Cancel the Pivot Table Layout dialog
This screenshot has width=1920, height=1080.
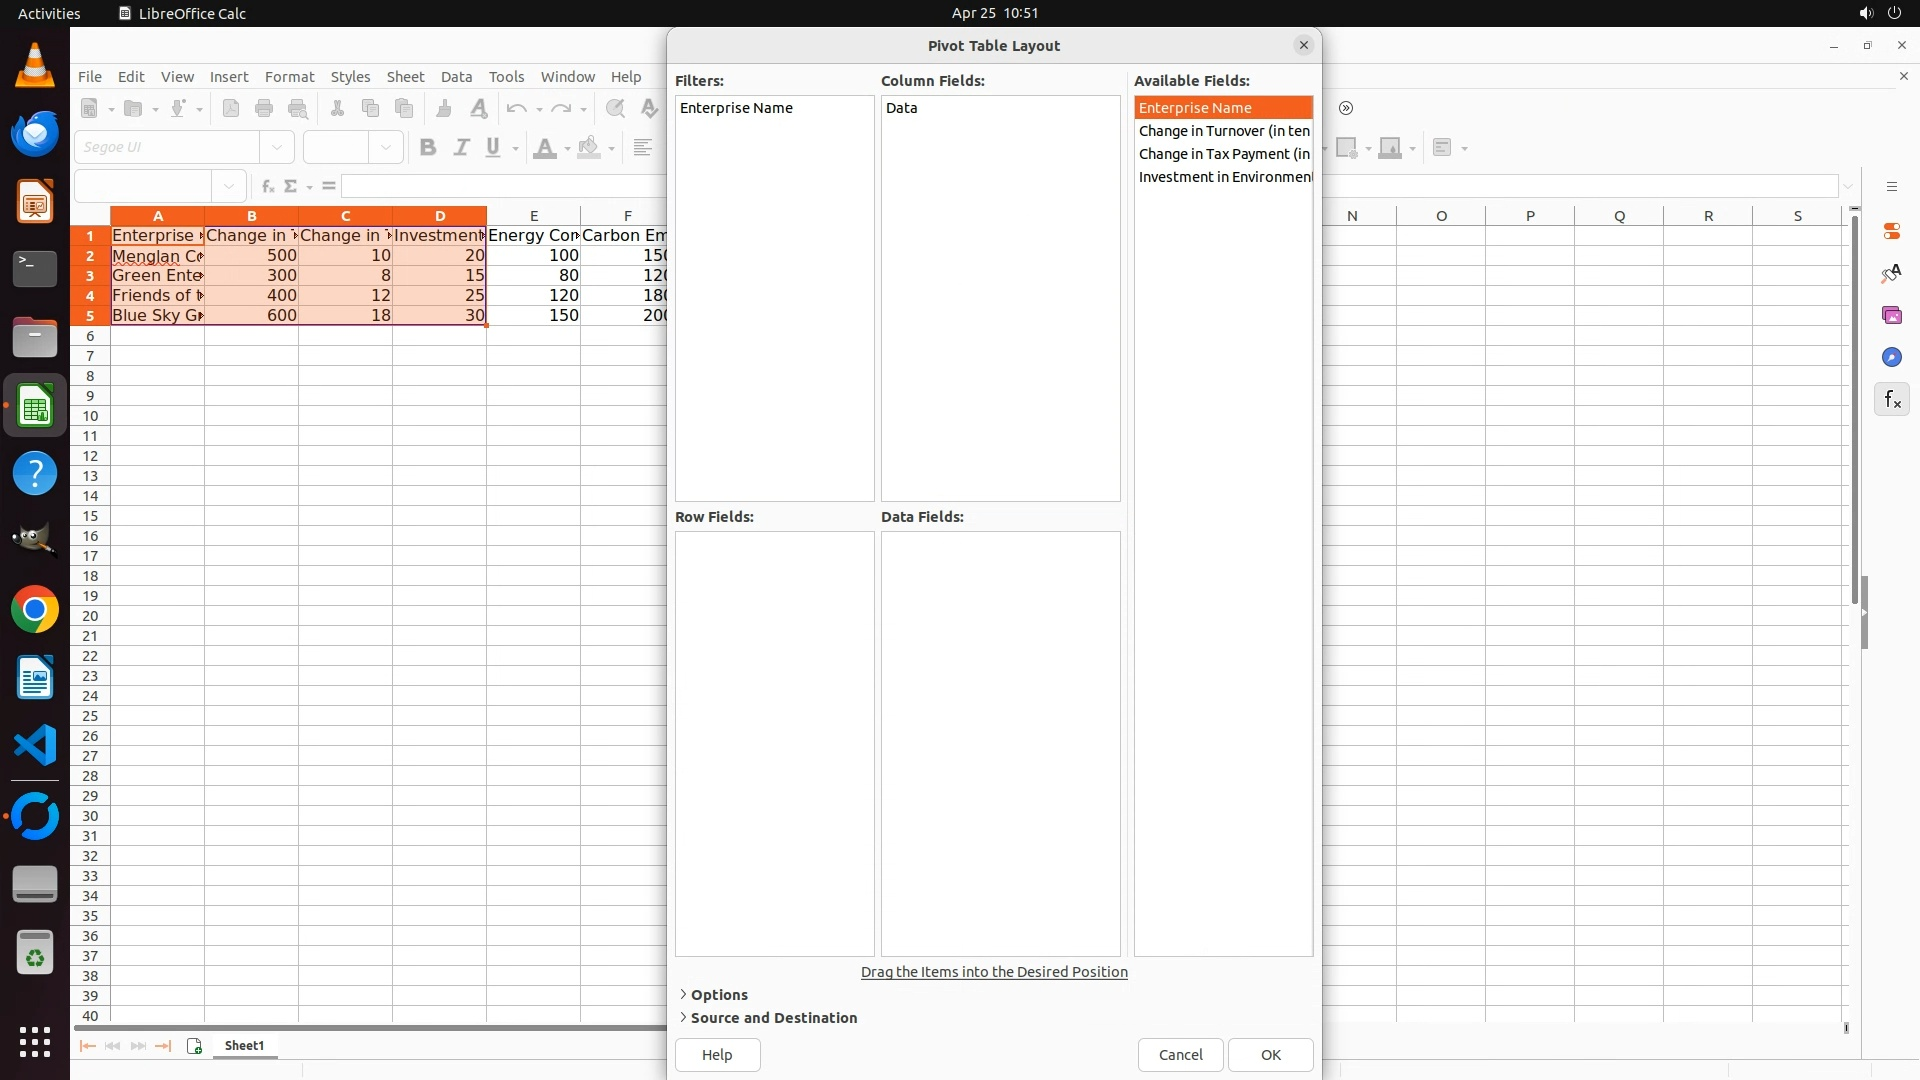(1180, 1055)
